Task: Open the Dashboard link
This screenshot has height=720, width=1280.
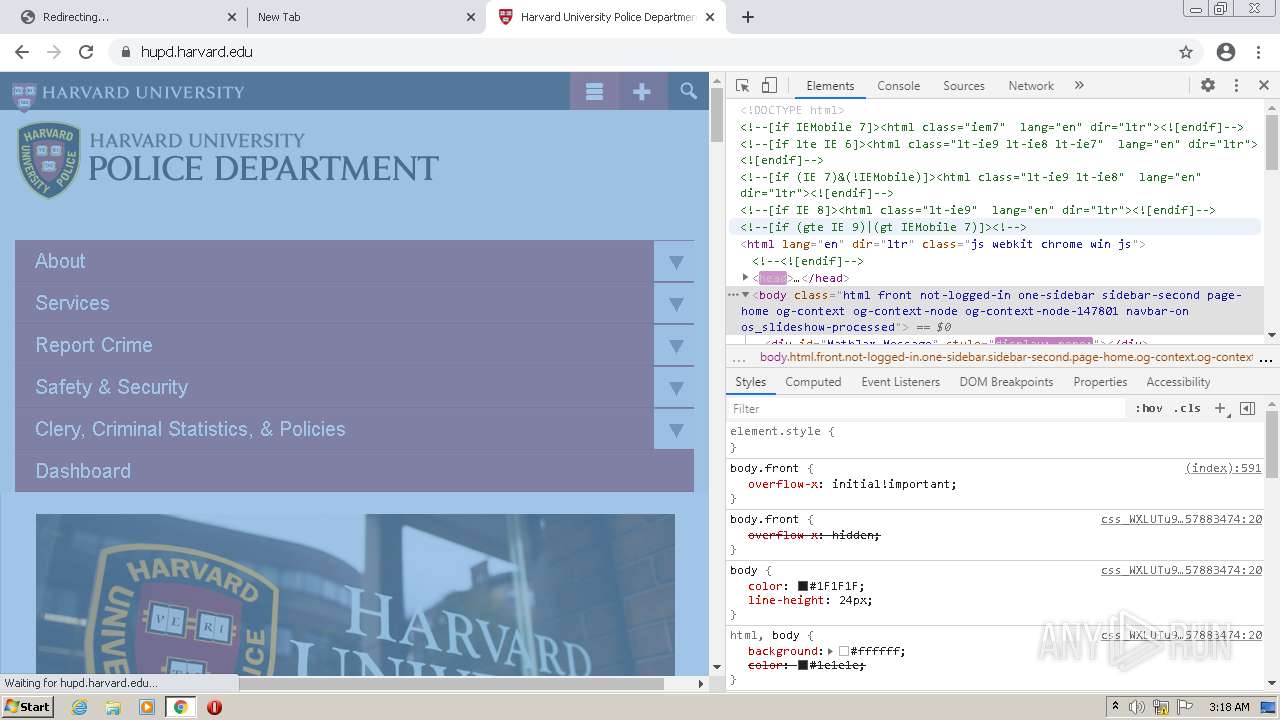Action: (83, 471)
